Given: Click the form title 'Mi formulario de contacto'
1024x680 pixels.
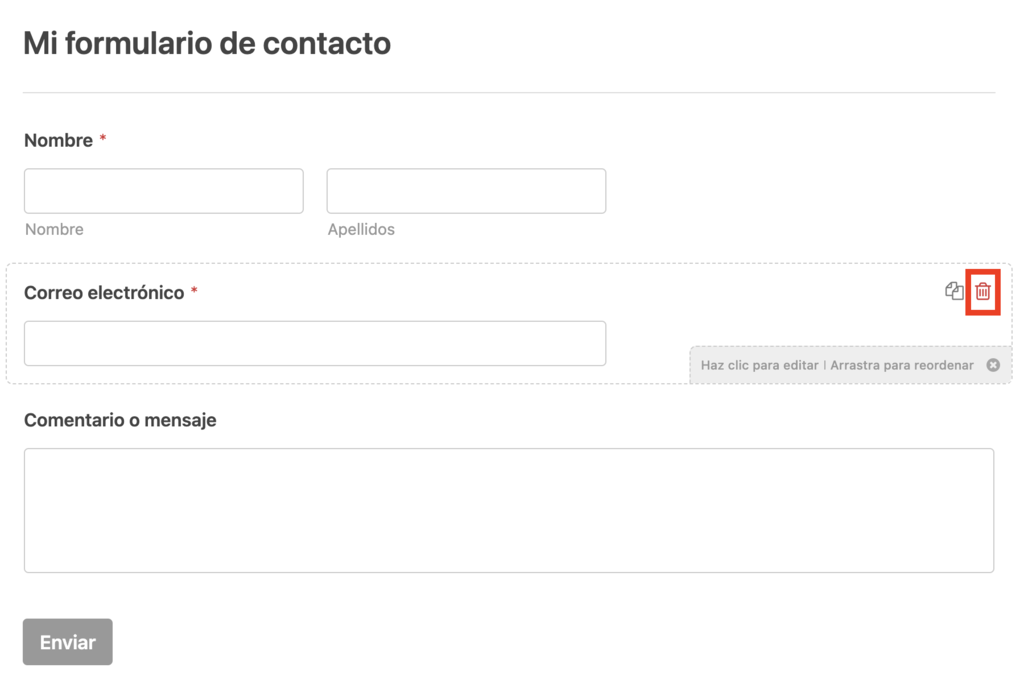Looking at the screenshot, I should pos(207,43).
